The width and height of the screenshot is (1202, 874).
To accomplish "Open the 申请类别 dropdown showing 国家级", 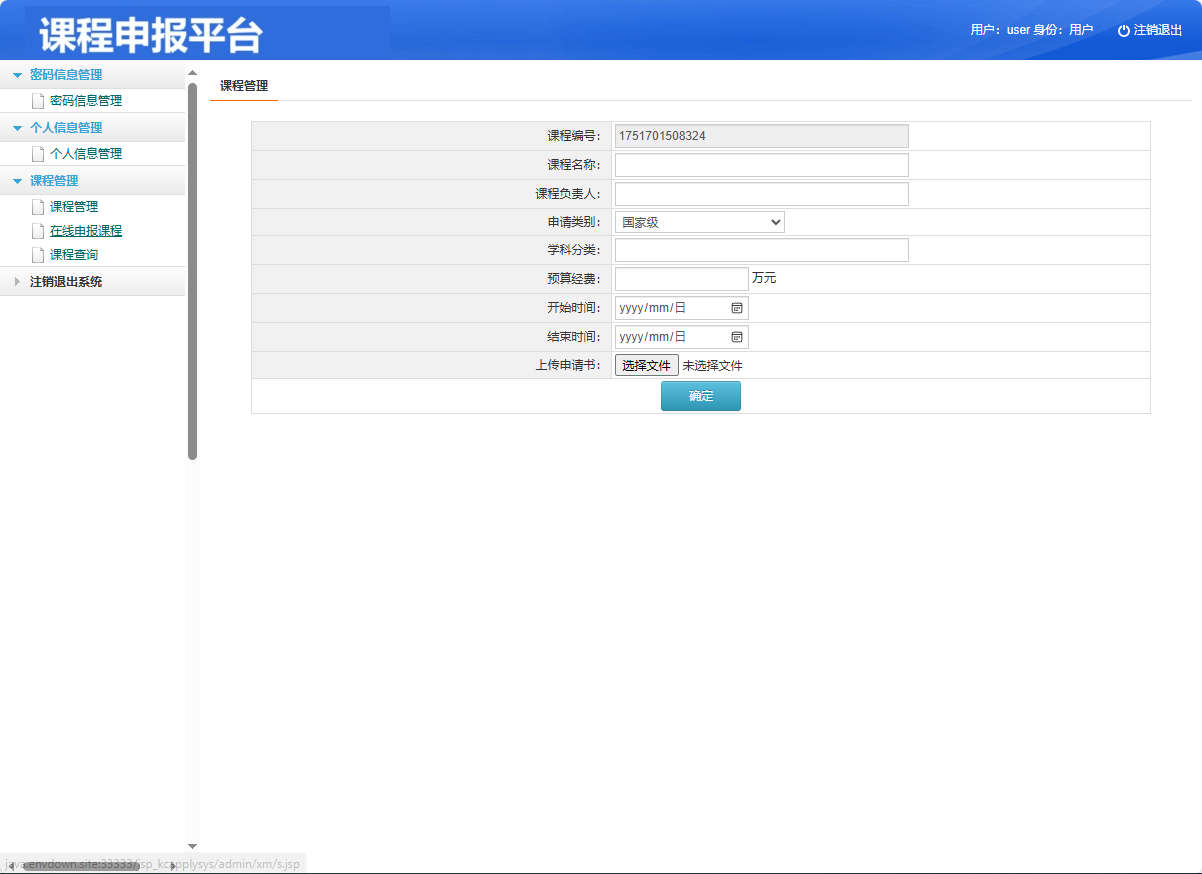I will [x=698, y=221].
